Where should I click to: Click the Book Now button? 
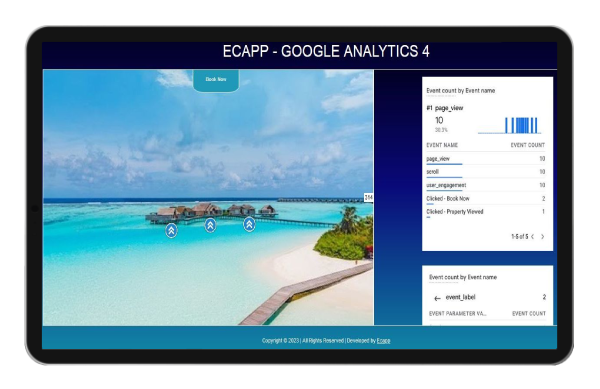[x=216, y=80]
